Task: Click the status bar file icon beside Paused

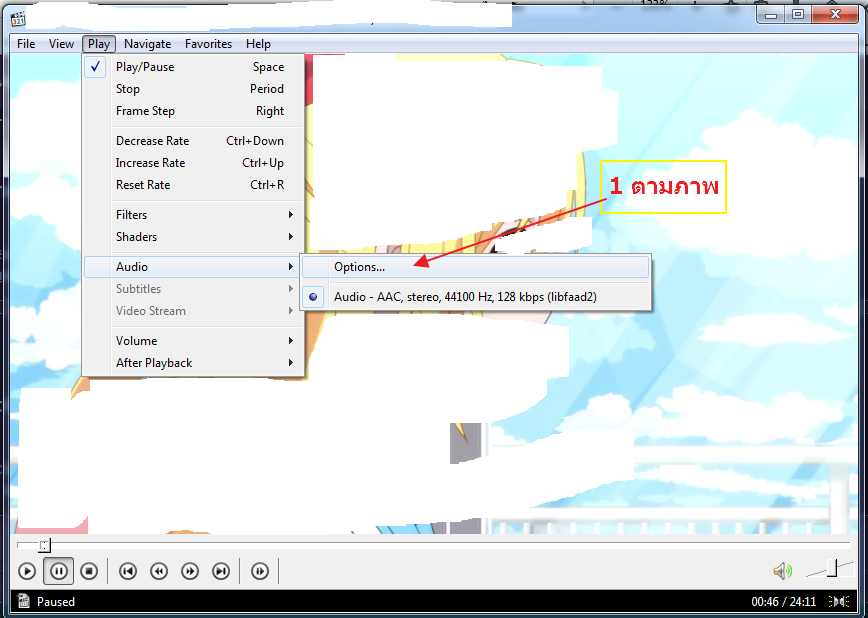Action: tap(23, 601)
